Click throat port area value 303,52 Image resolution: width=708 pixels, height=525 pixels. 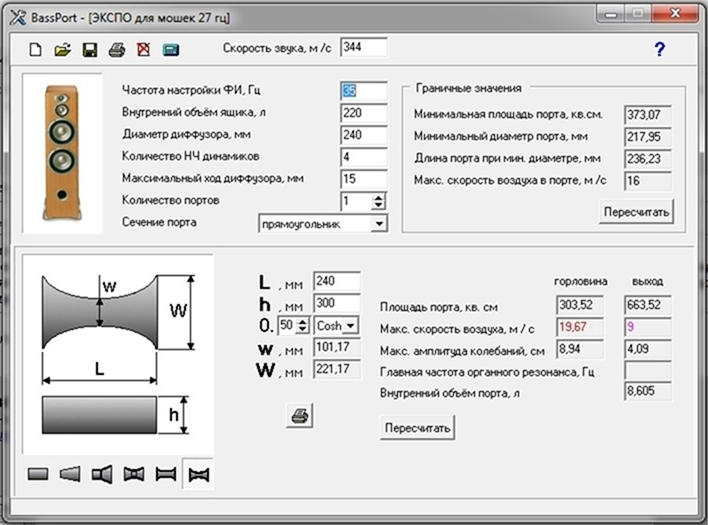(x=580, y=305)
